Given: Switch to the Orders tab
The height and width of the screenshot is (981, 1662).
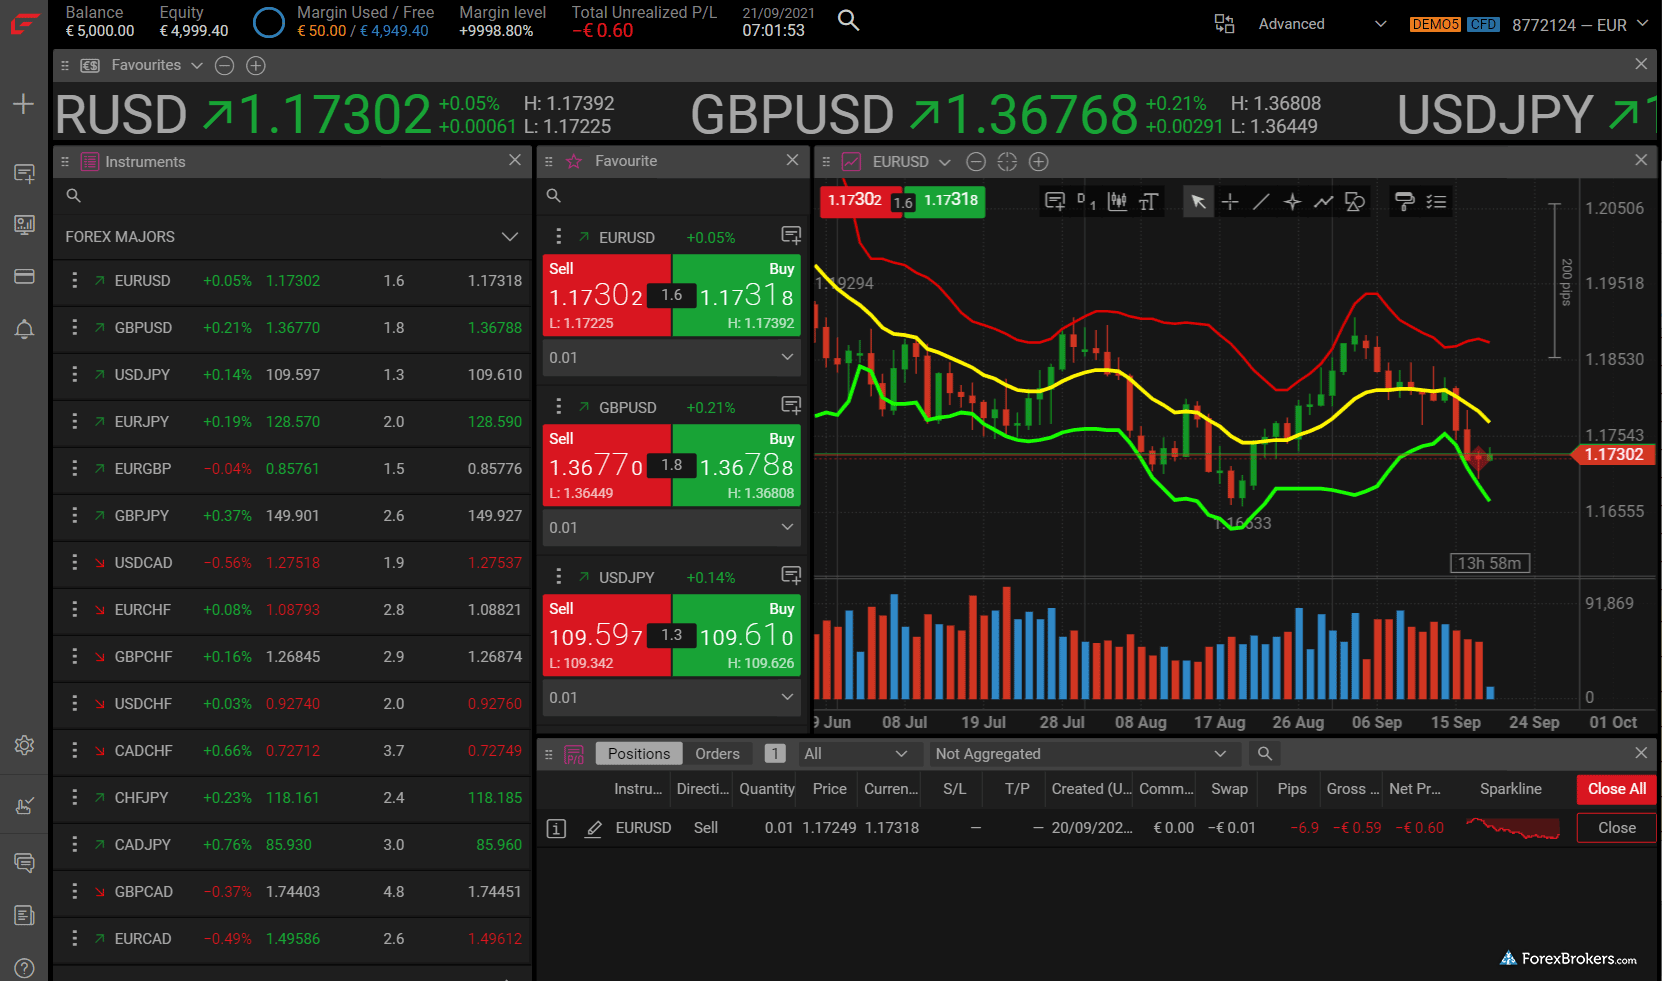Looking at the screenshot, I should click(x=717, y=754).
